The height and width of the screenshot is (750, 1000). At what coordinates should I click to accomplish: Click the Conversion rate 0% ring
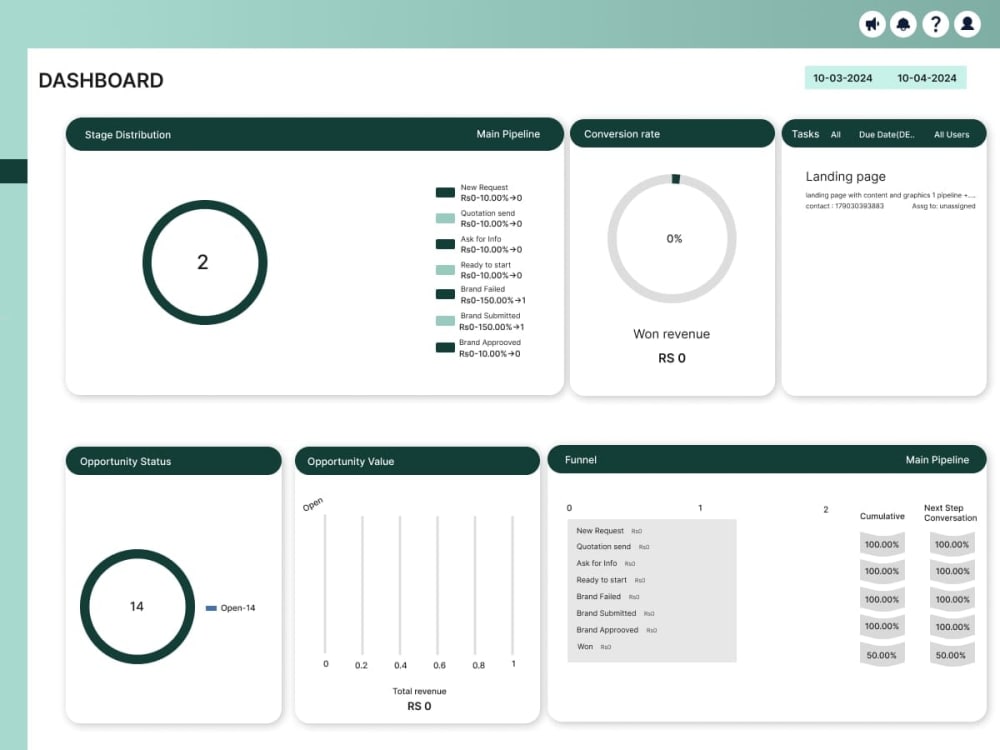click(x=672, y=239)
